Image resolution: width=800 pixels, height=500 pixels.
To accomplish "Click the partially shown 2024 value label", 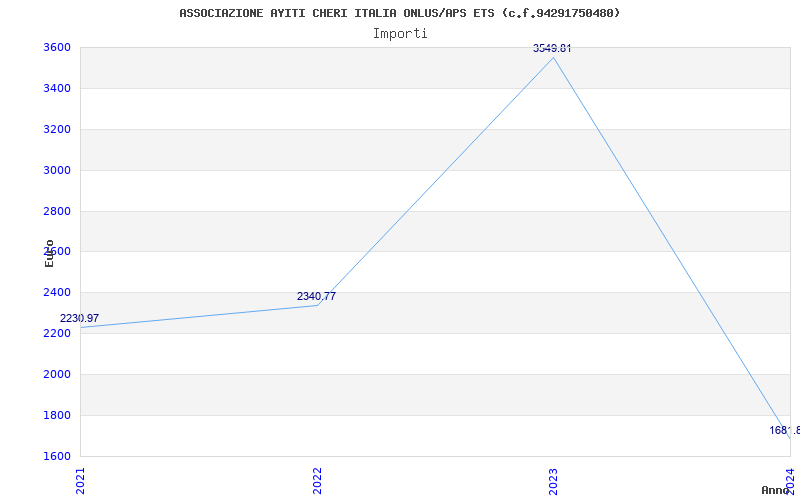I will click(x=785, y=431).
